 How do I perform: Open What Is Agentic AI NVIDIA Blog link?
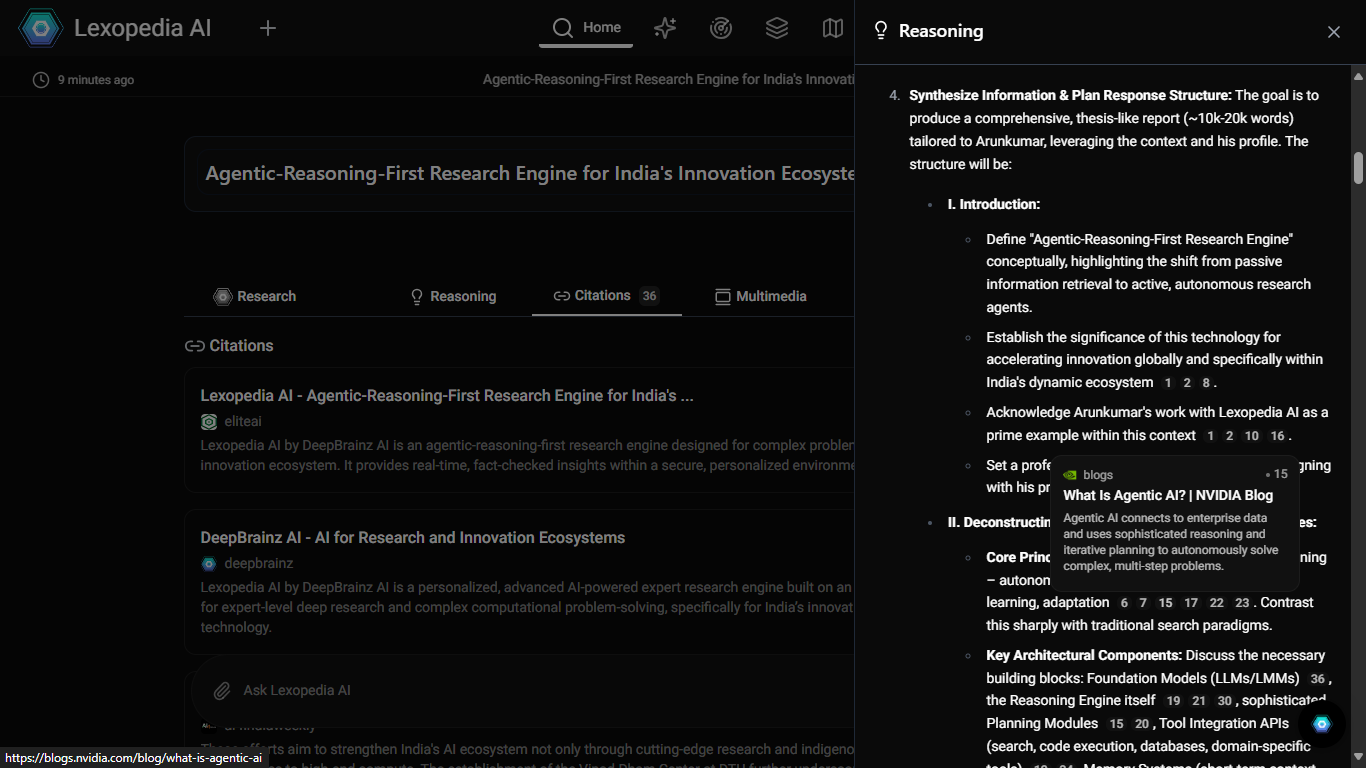point(1168,495)
